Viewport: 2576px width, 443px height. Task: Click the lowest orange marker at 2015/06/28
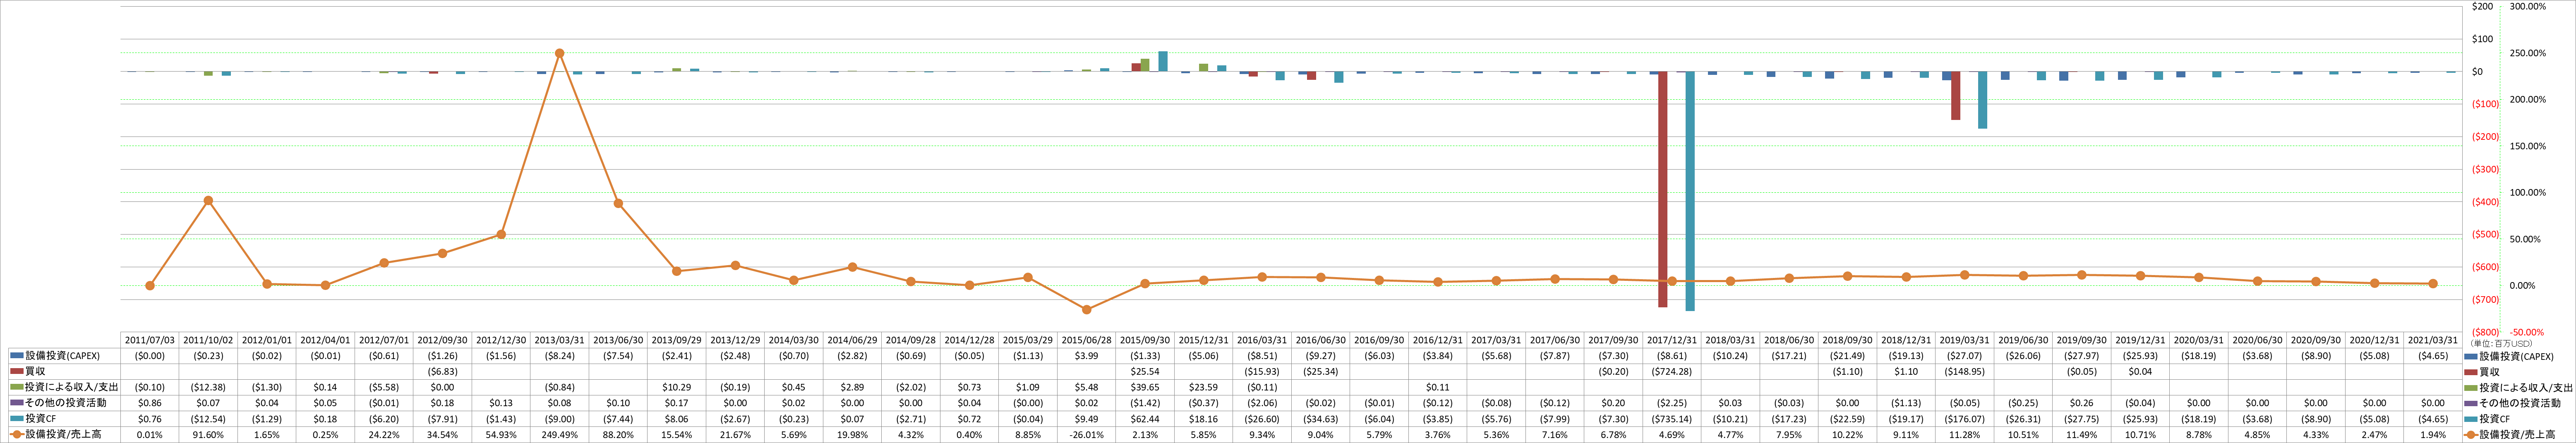(1086, 310)
